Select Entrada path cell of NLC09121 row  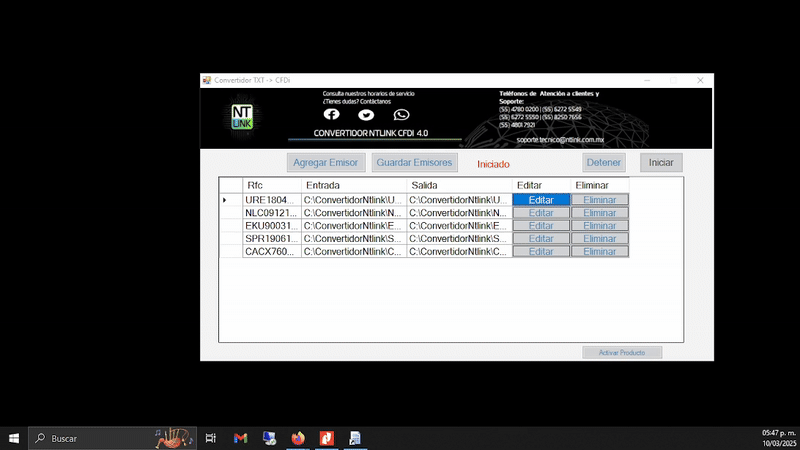coord(354,213)
